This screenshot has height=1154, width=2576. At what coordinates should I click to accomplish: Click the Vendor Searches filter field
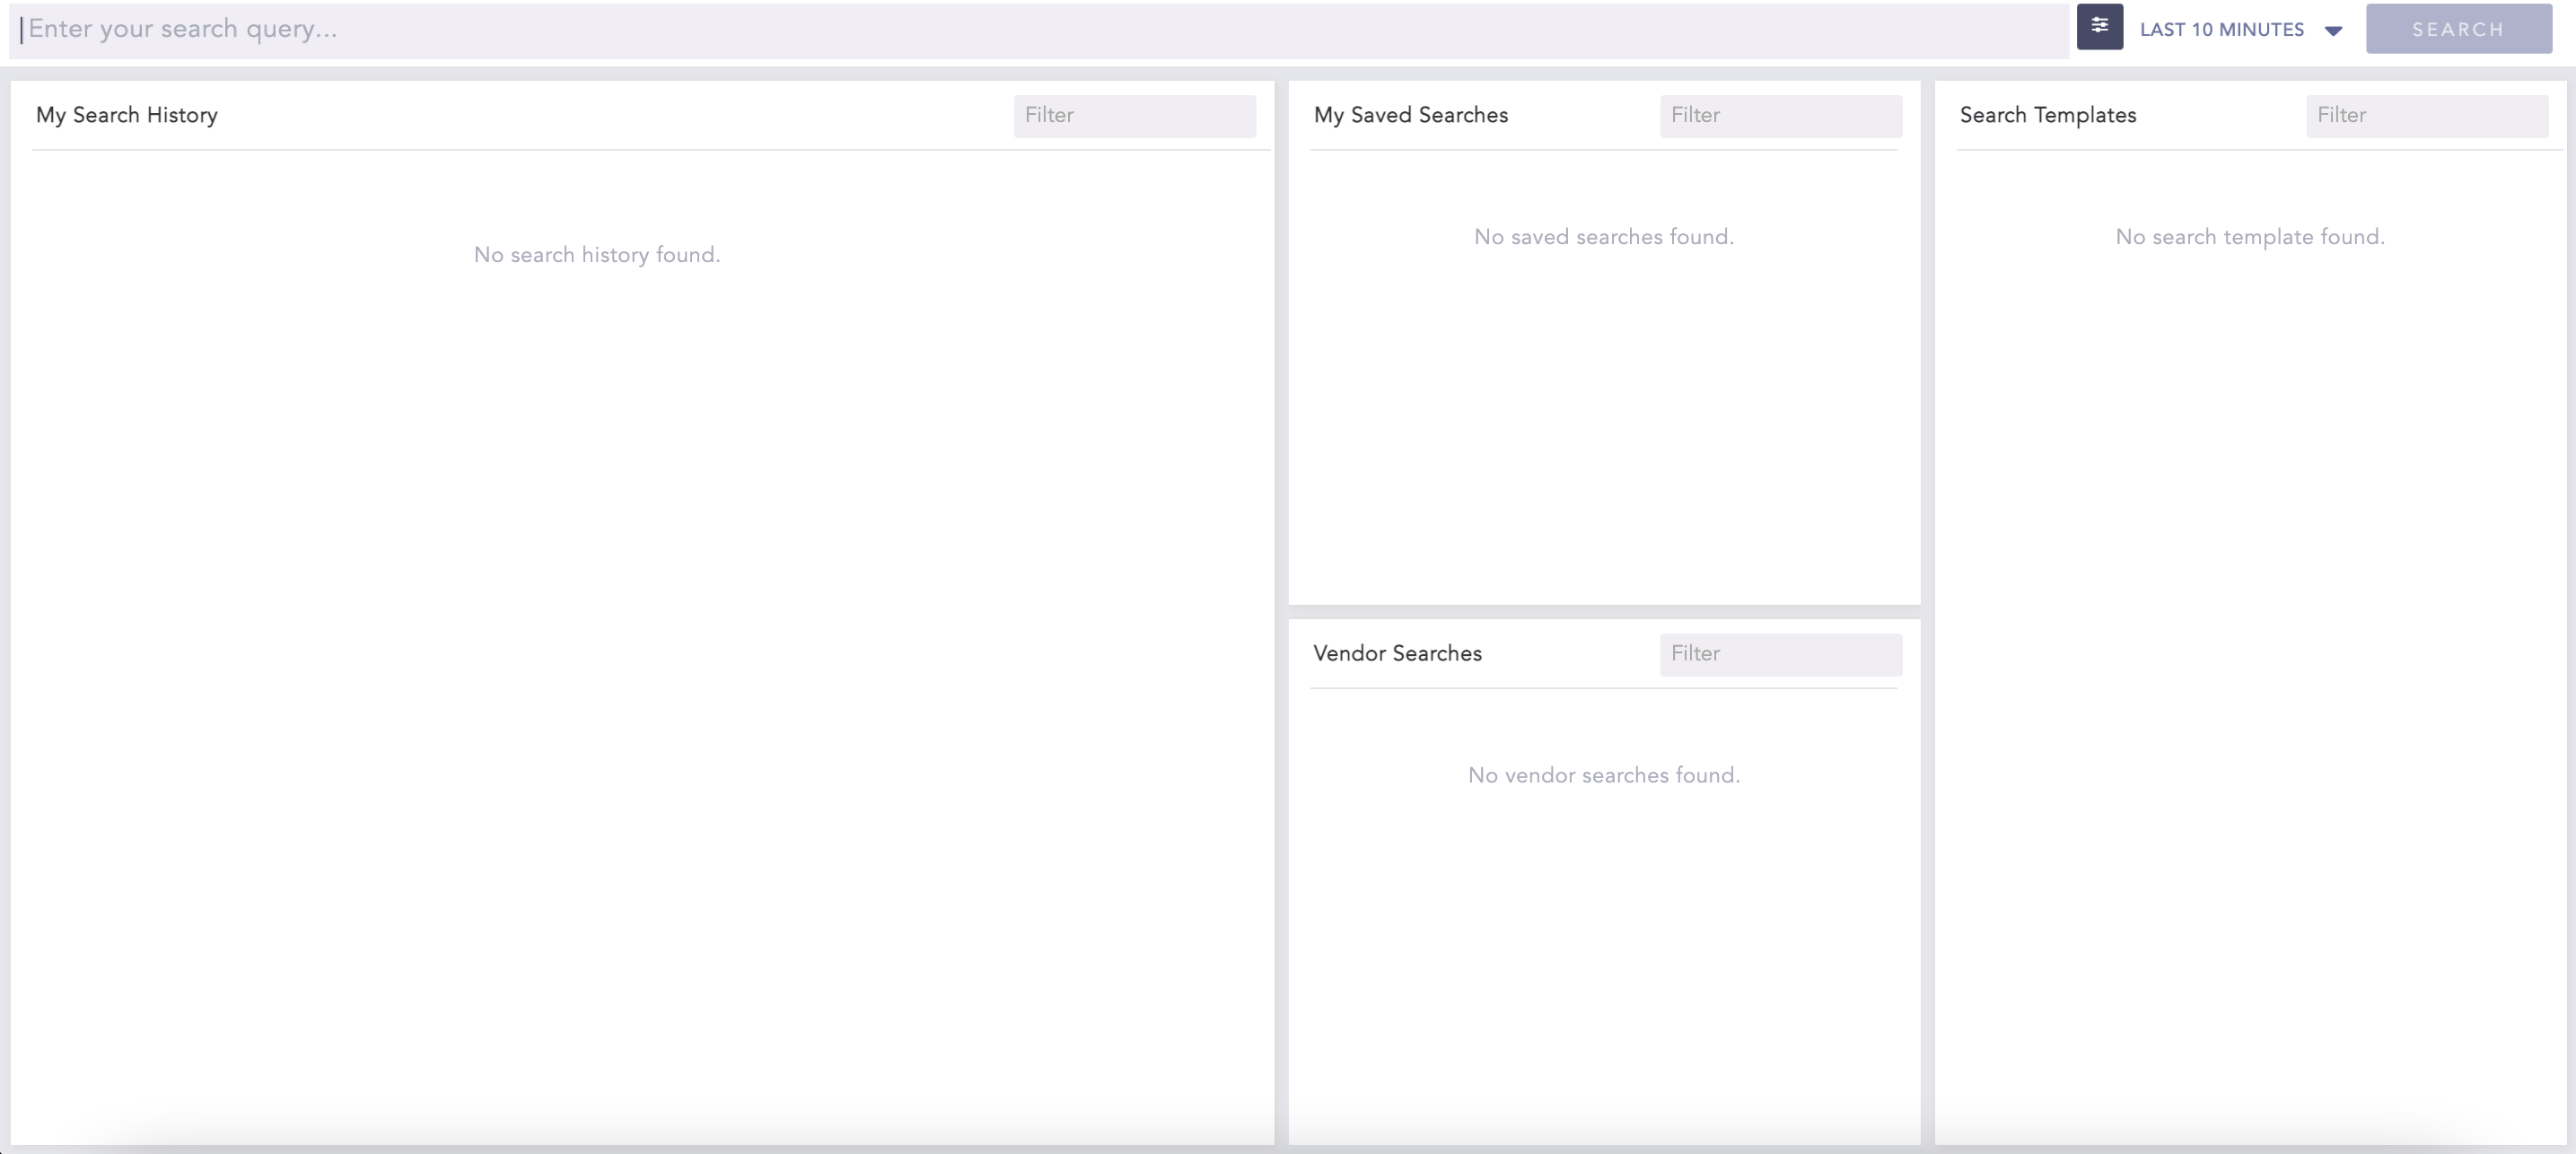pos(1780,654)
